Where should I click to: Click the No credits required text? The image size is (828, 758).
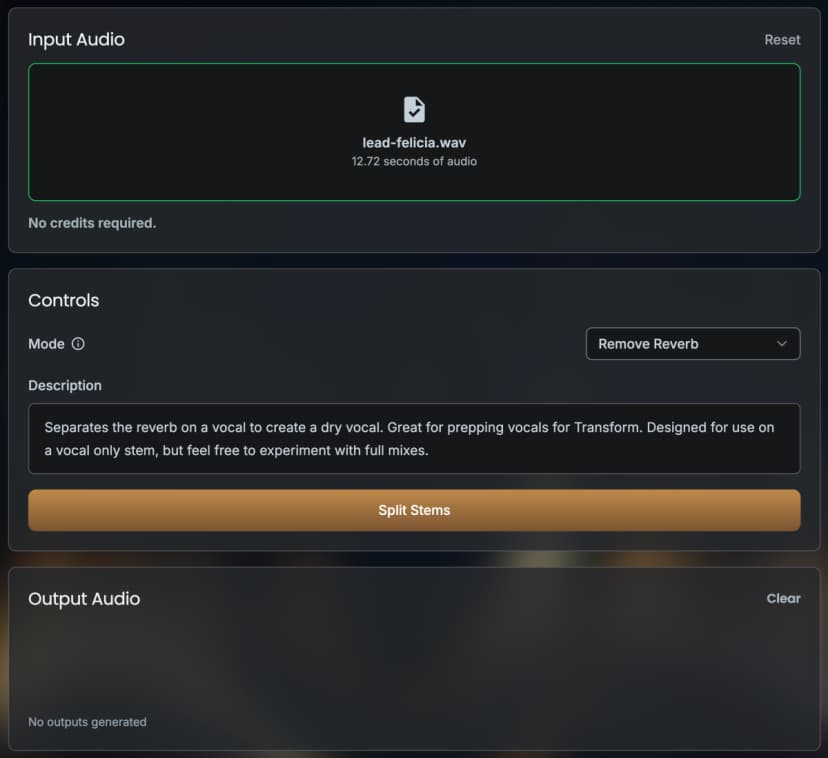click(92, 223)
